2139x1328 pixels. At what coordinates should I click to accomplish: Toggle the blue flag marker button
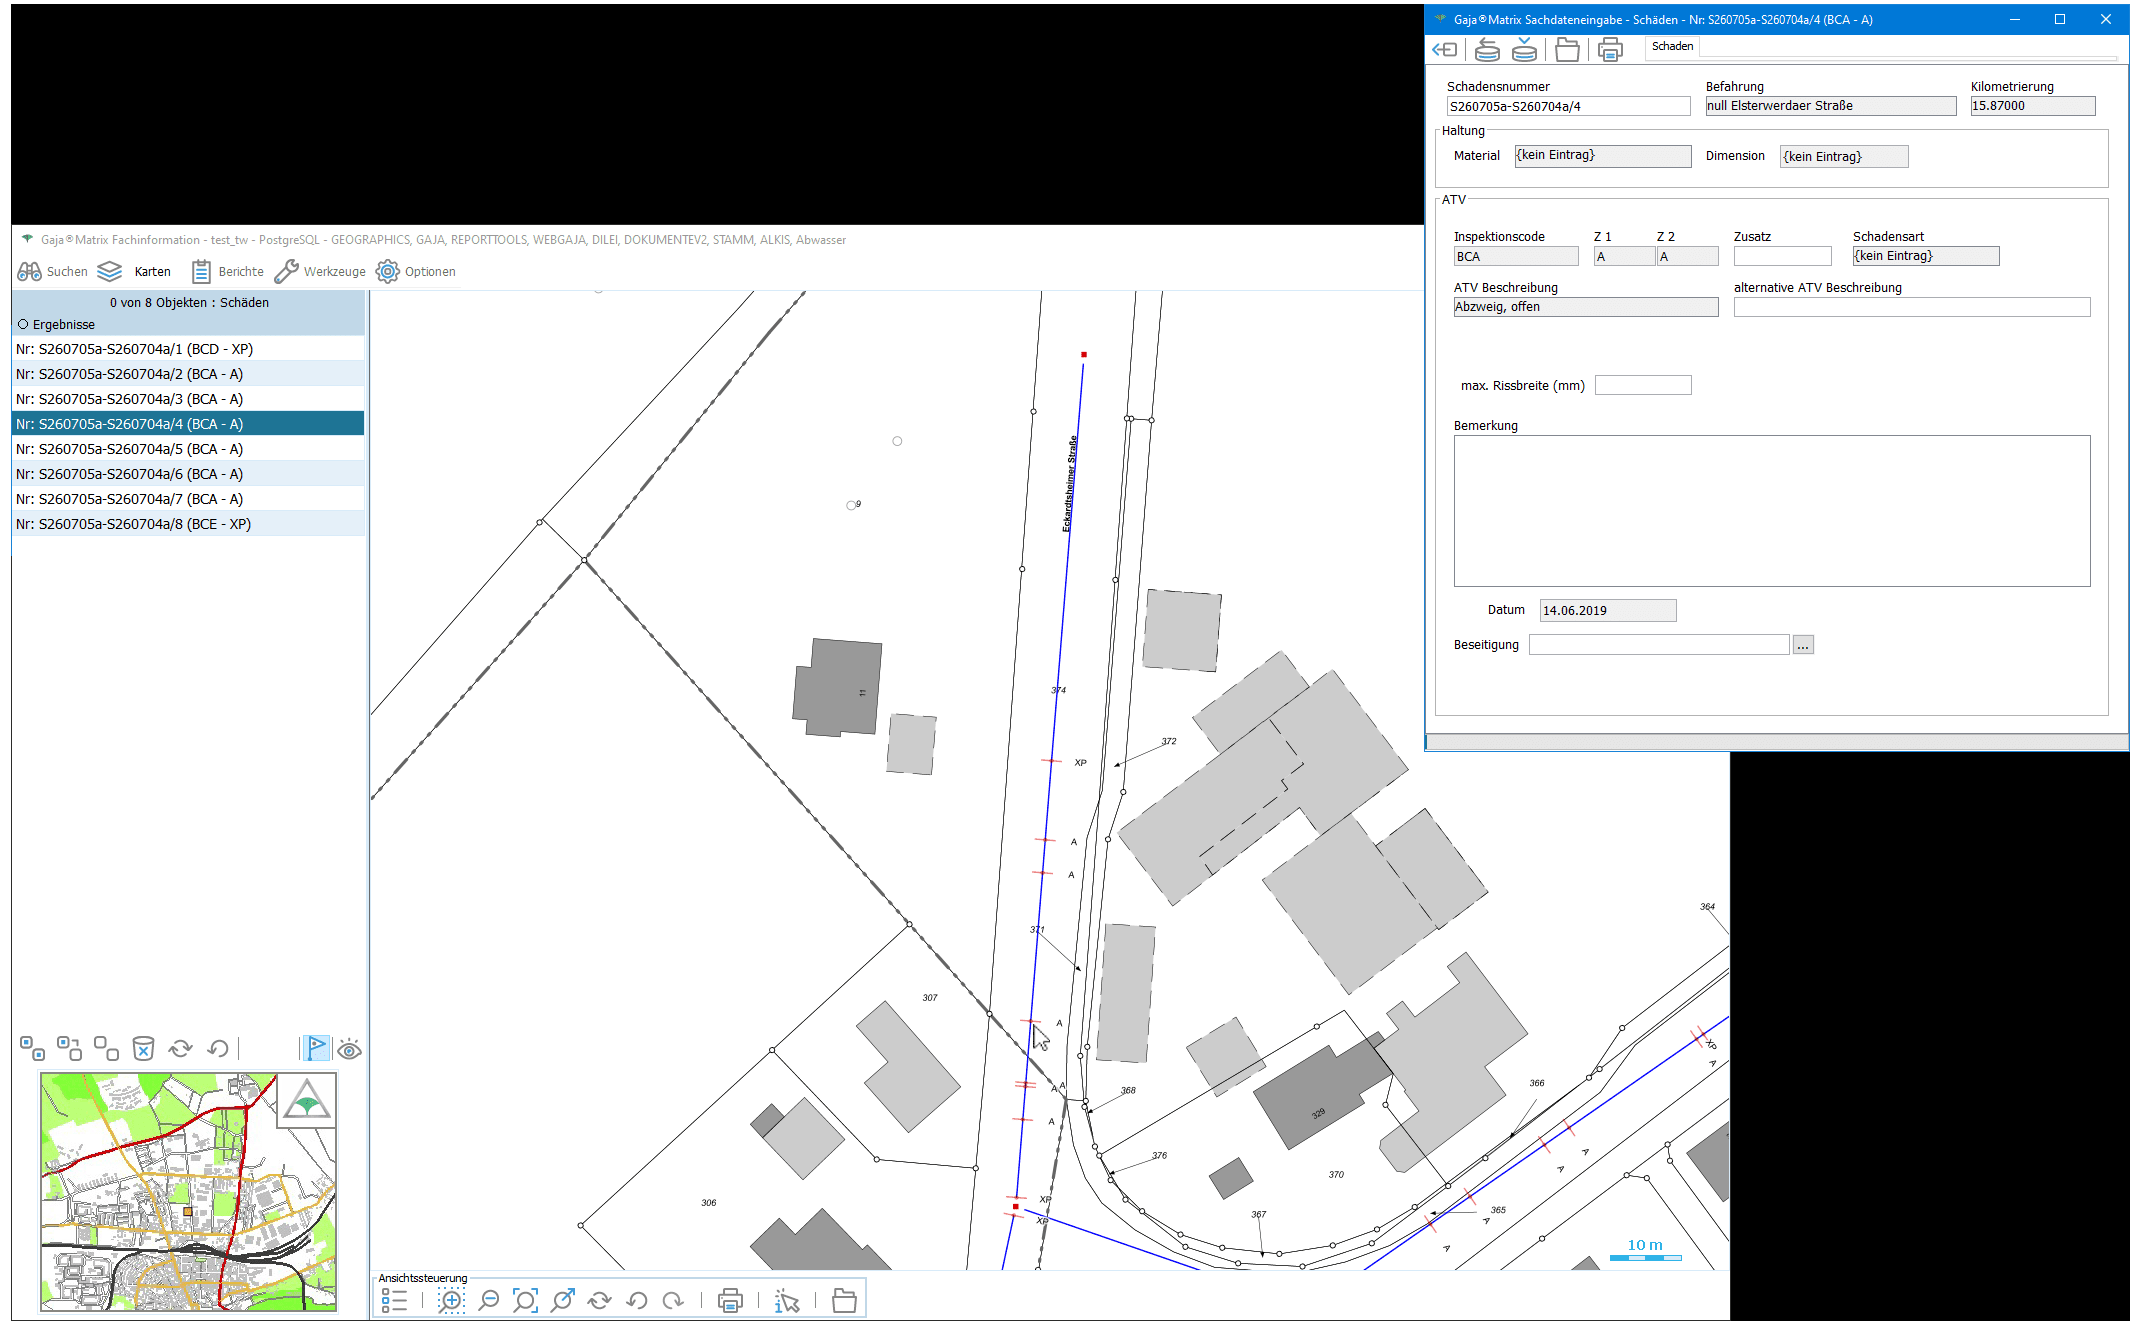pyautogui.click(x=316, y=1048)
